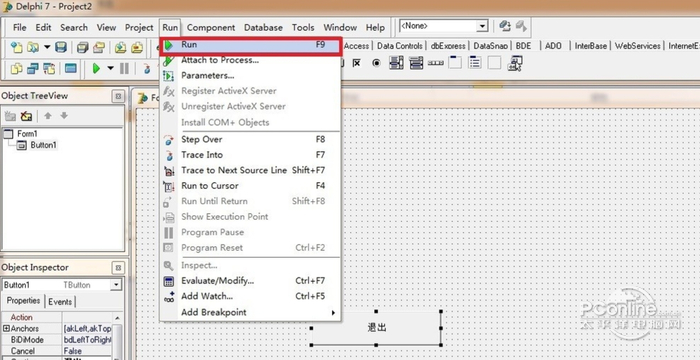The height and width of the screenshot is (360, 700).
Task: Click the Remove File from Project icon
Action: click(137, 47)
